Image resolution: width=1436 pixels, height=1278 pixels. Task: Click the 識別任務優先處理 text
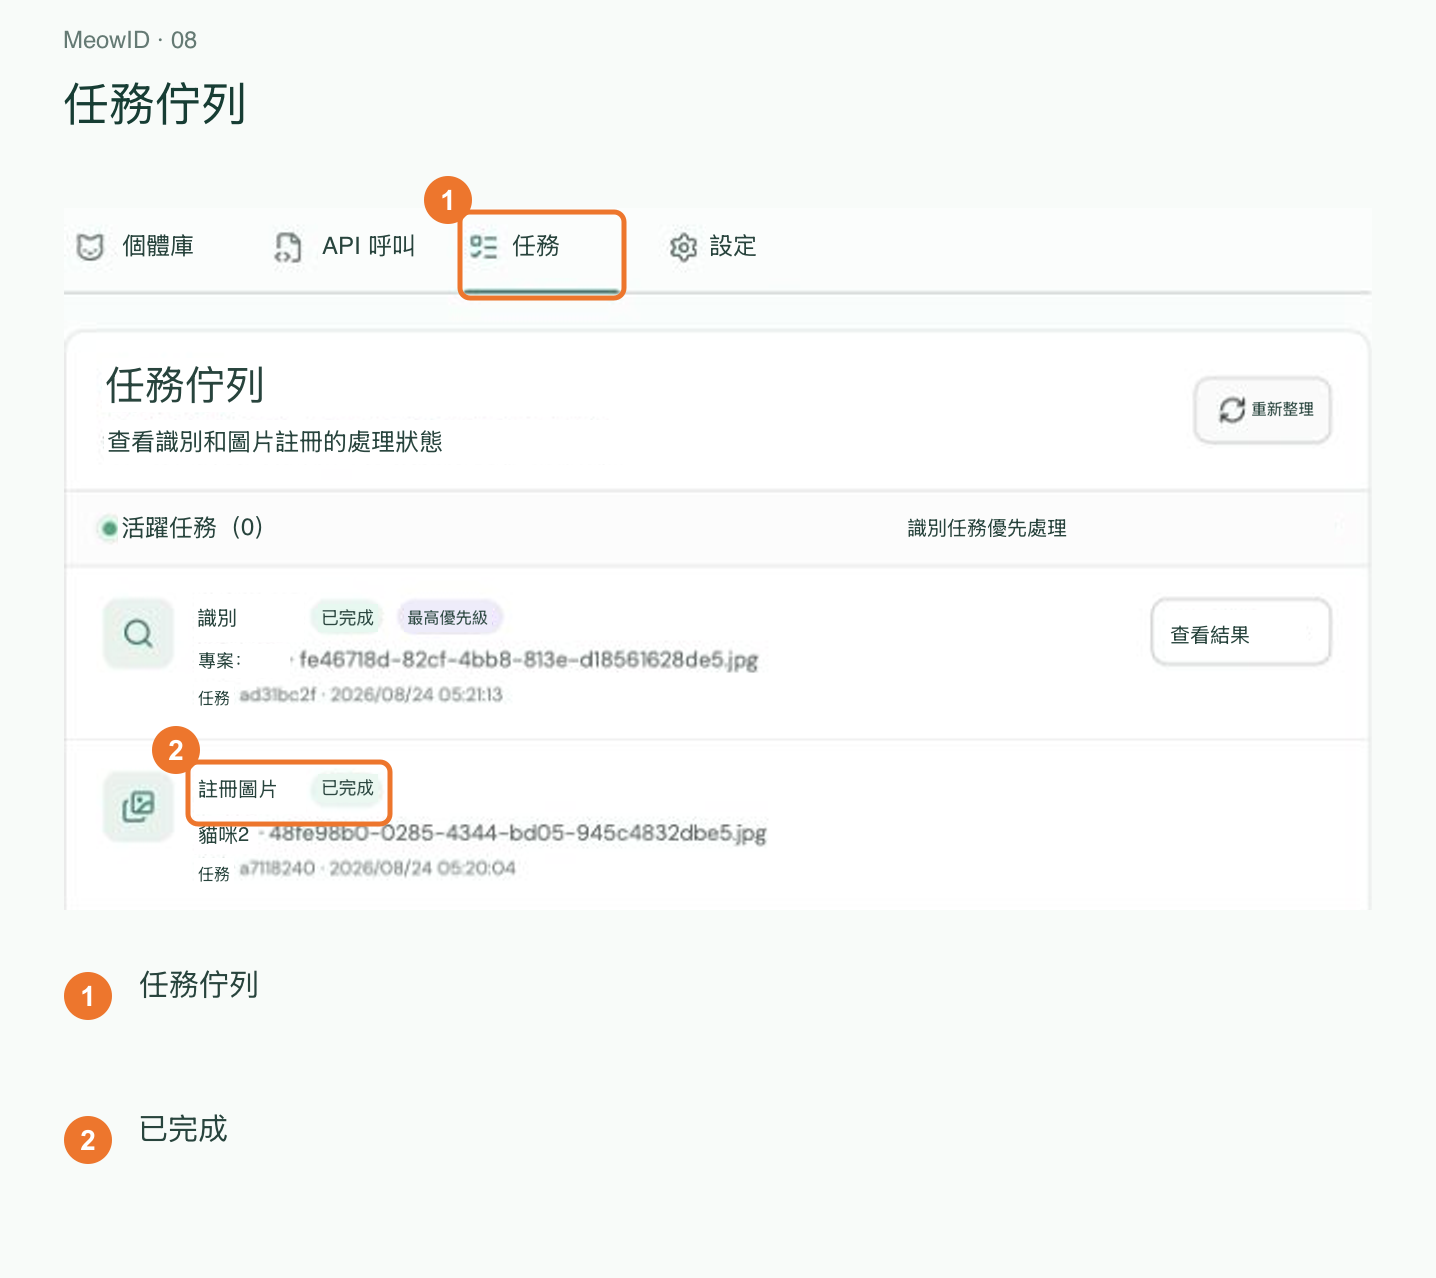point(987,528)
